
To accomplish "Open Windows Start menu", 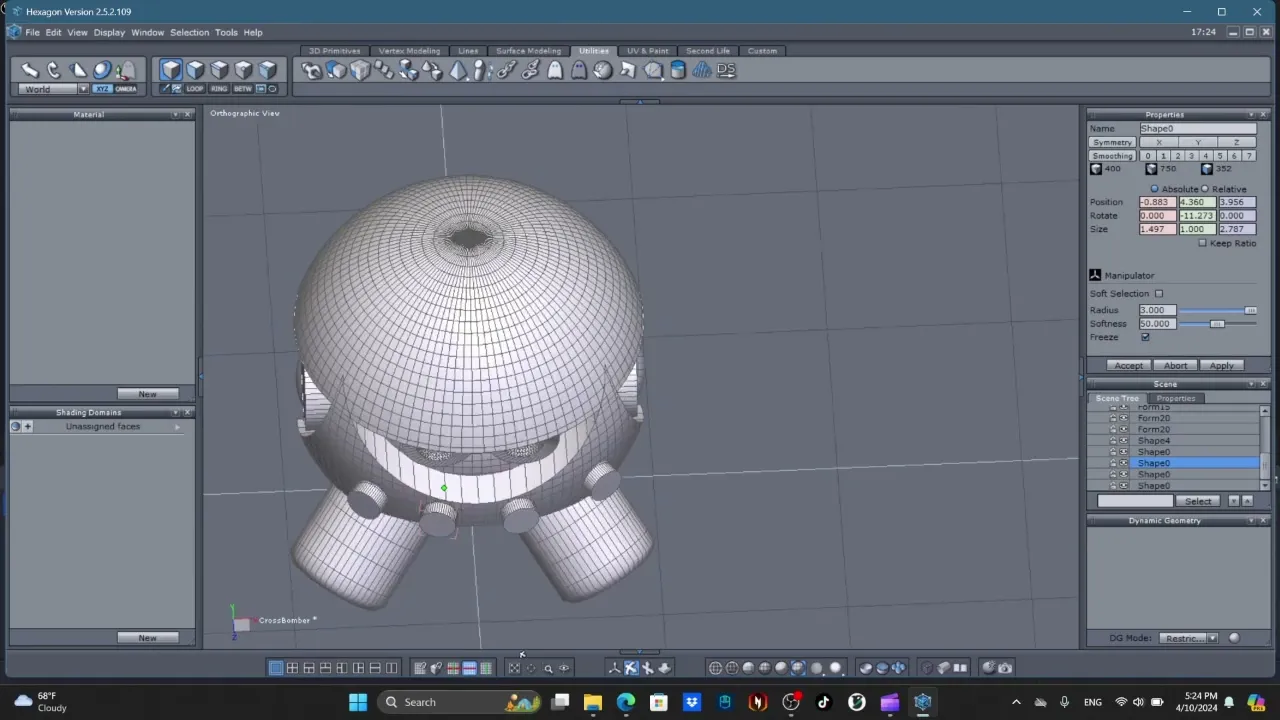I will coord(357,702).
